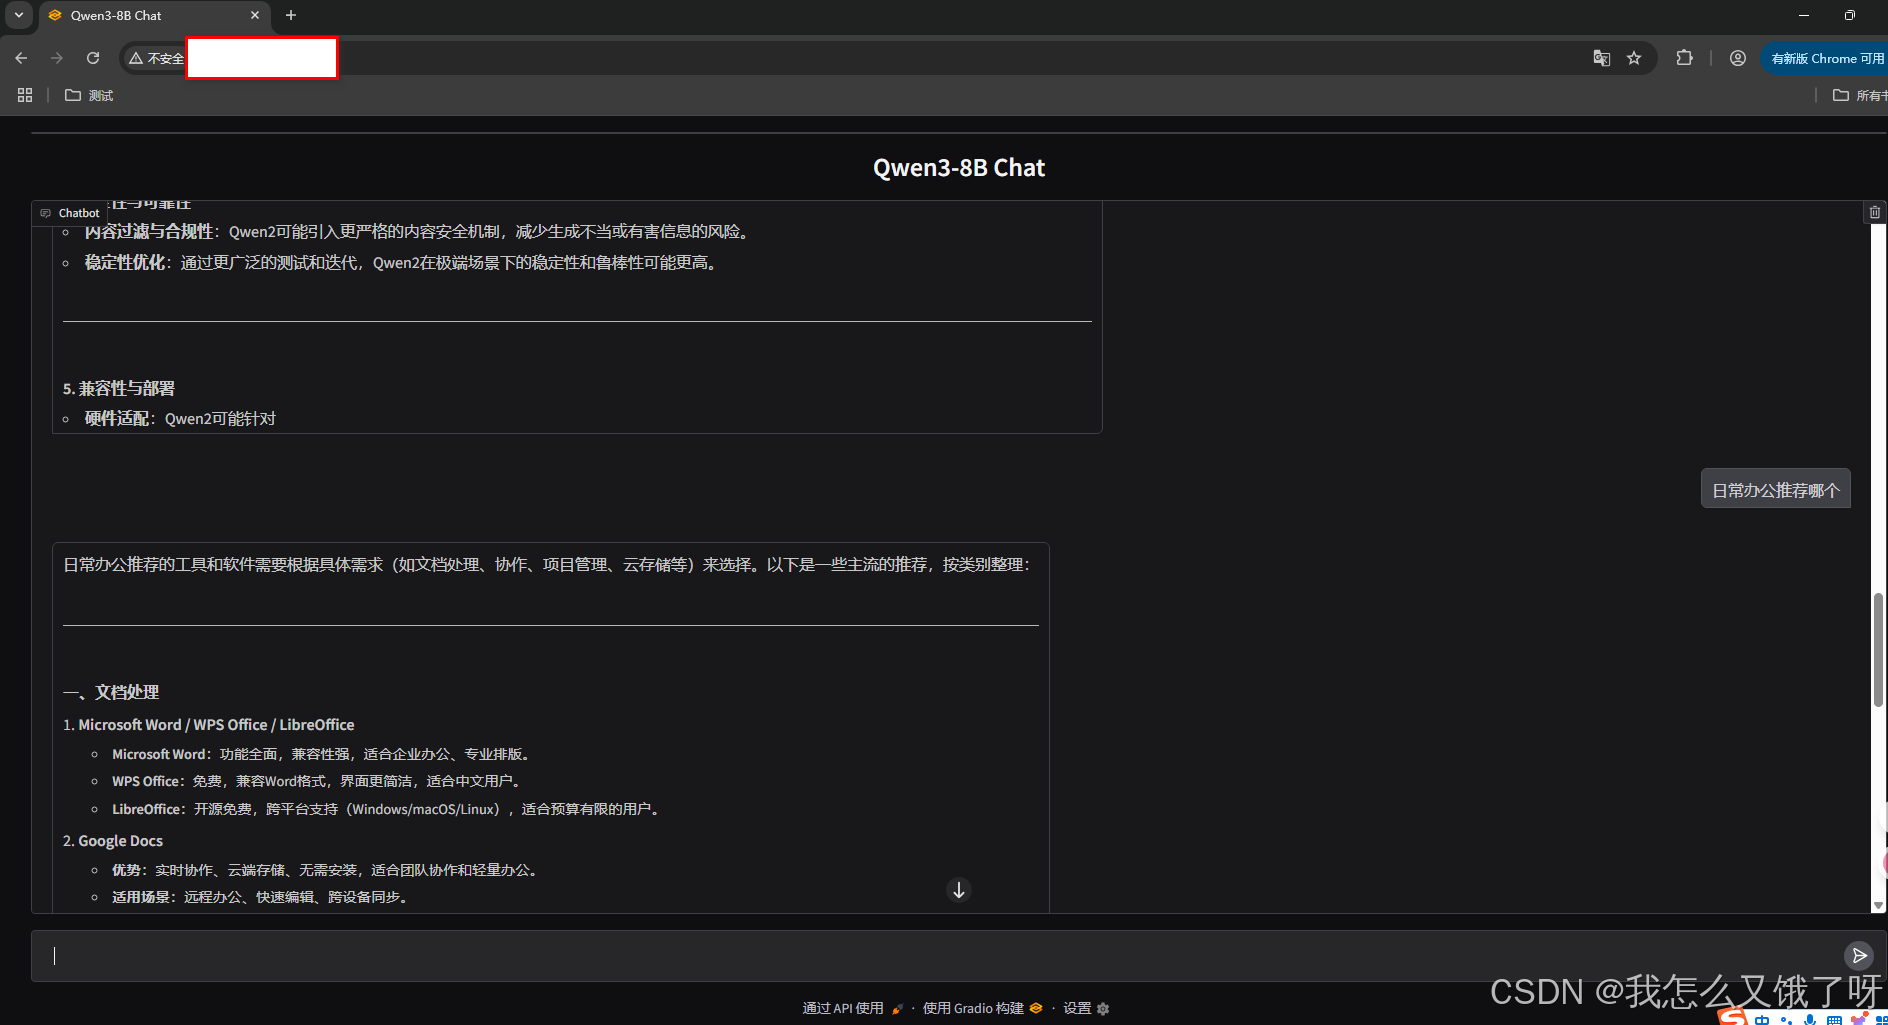
Task: Clear the chat with the trash icon
Action: pyautogui.click(x=1875, y=212)
